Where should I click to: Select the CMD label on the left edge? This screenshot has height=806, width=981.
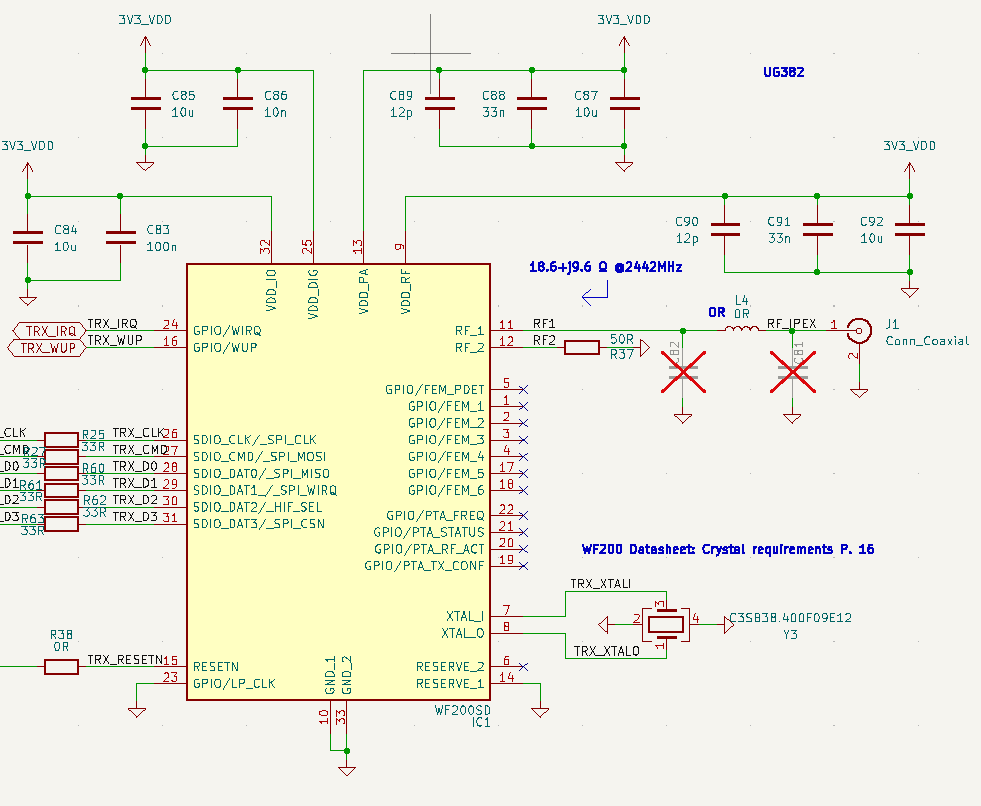(15, 450)
